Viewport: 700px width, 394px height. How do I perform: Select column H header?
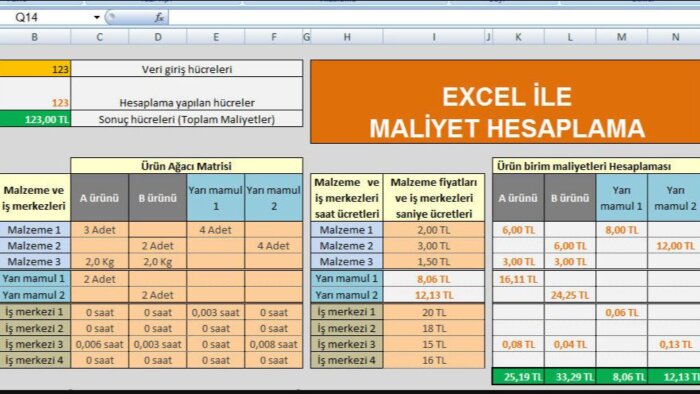(x=347, y=37)
